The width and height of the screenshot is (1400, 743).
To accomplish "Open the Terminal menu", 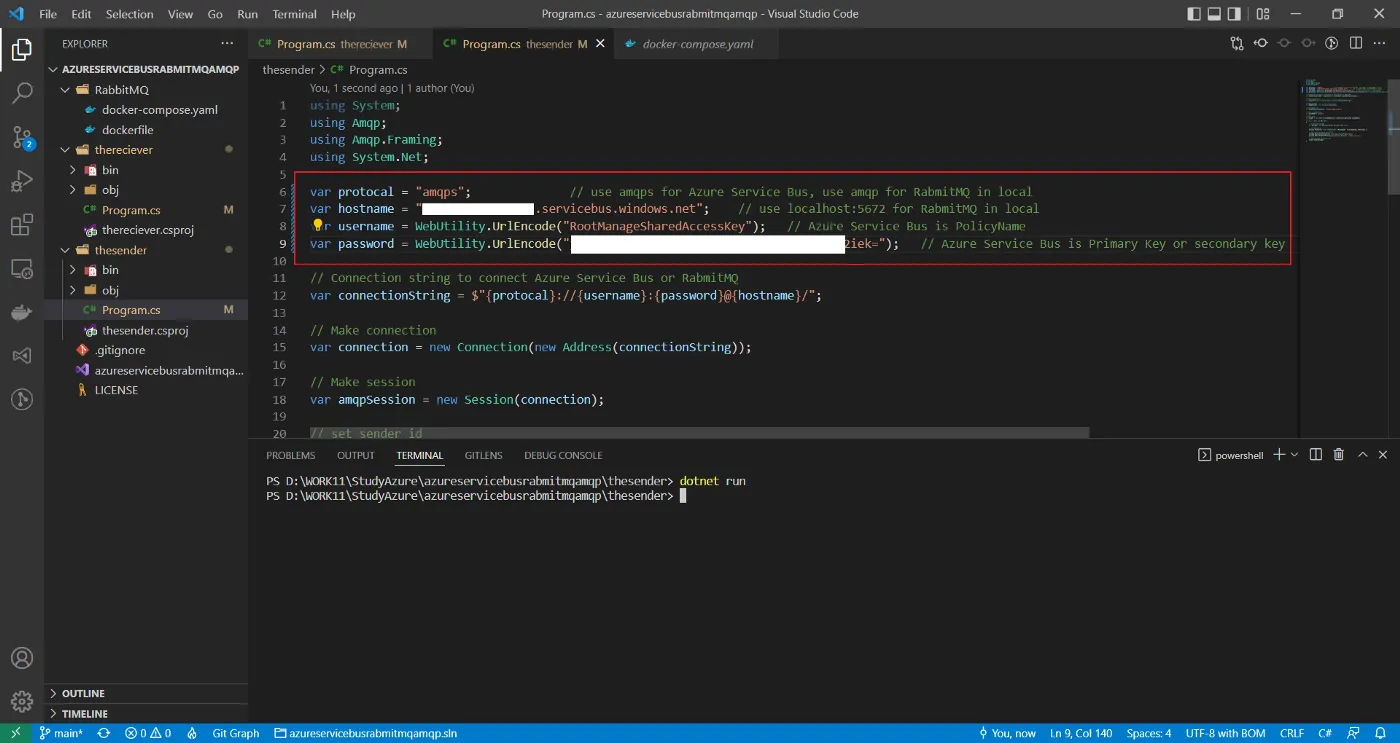I will (x=294, y=14).
